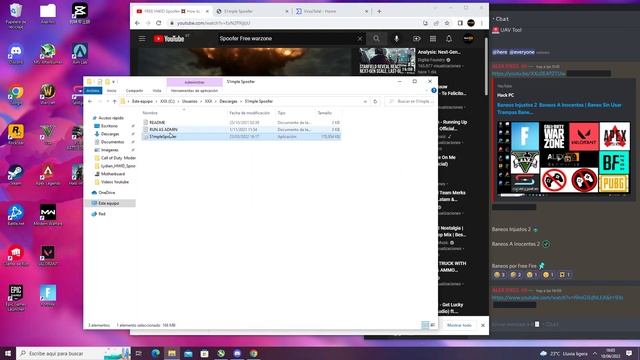Open the Vista ribbon tab
This screenshot has width=640, height=360.
pos(157,91)
